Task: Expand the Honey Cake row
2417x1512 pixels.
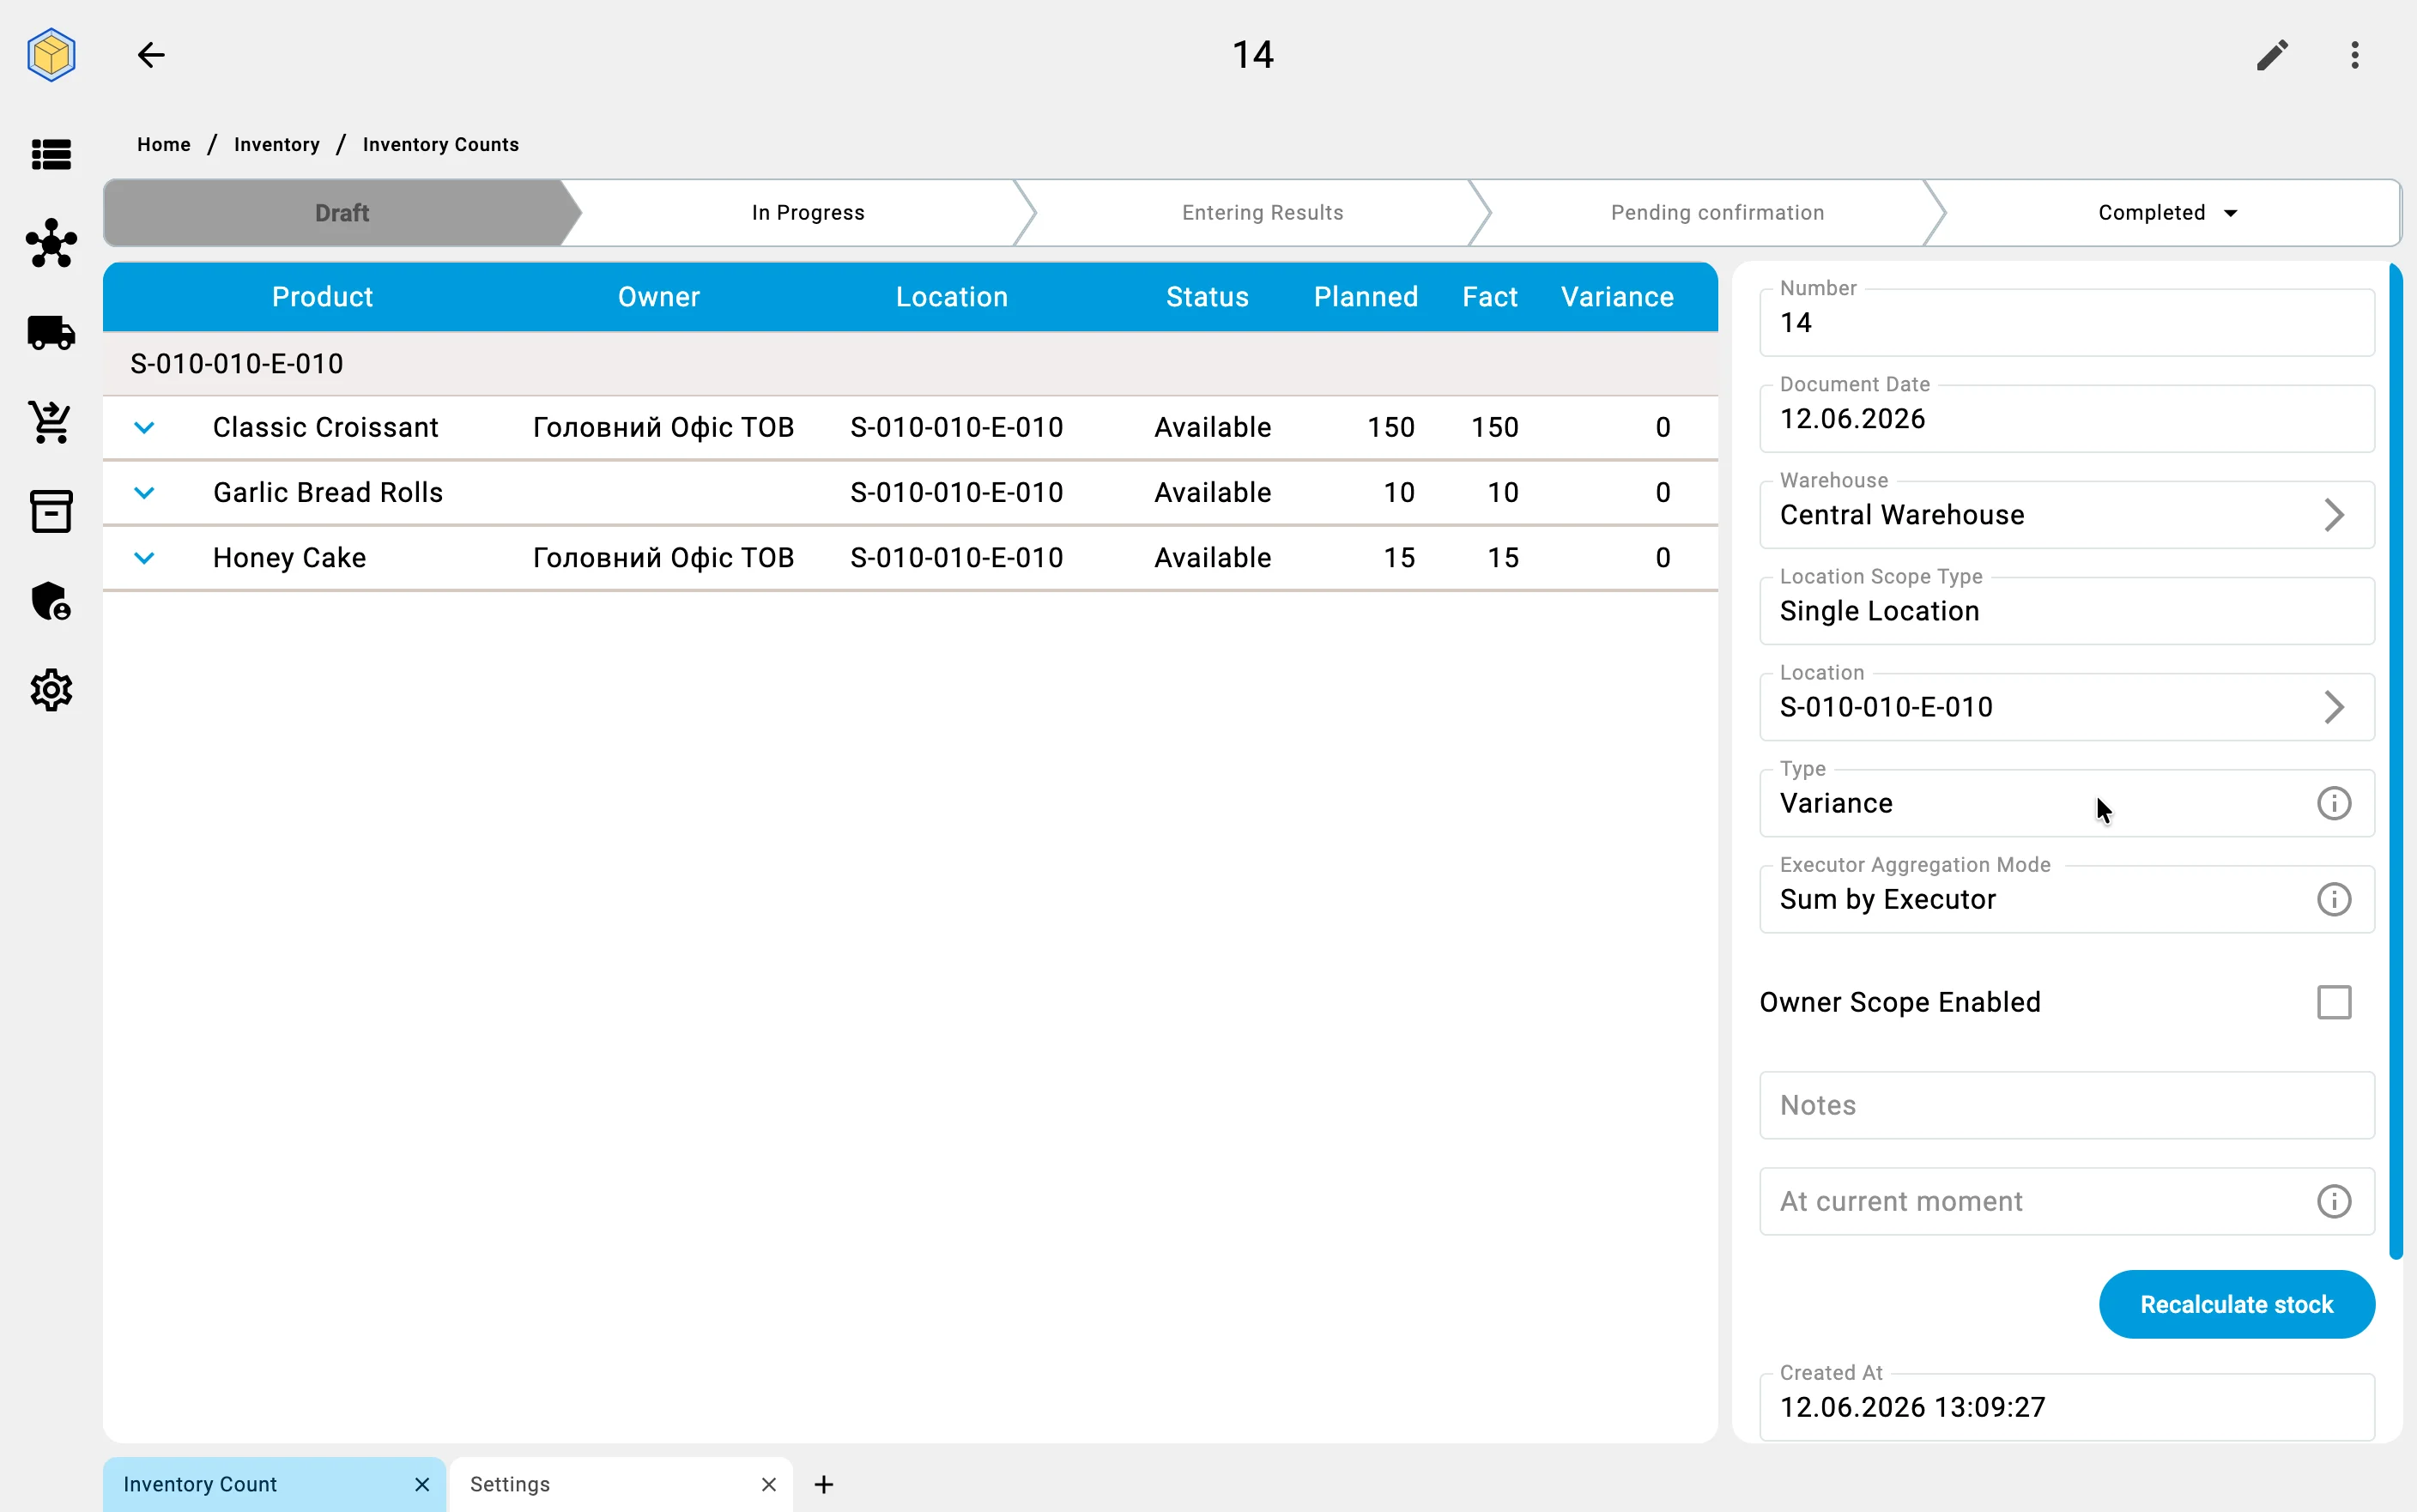Action: [x=144, y=558]
